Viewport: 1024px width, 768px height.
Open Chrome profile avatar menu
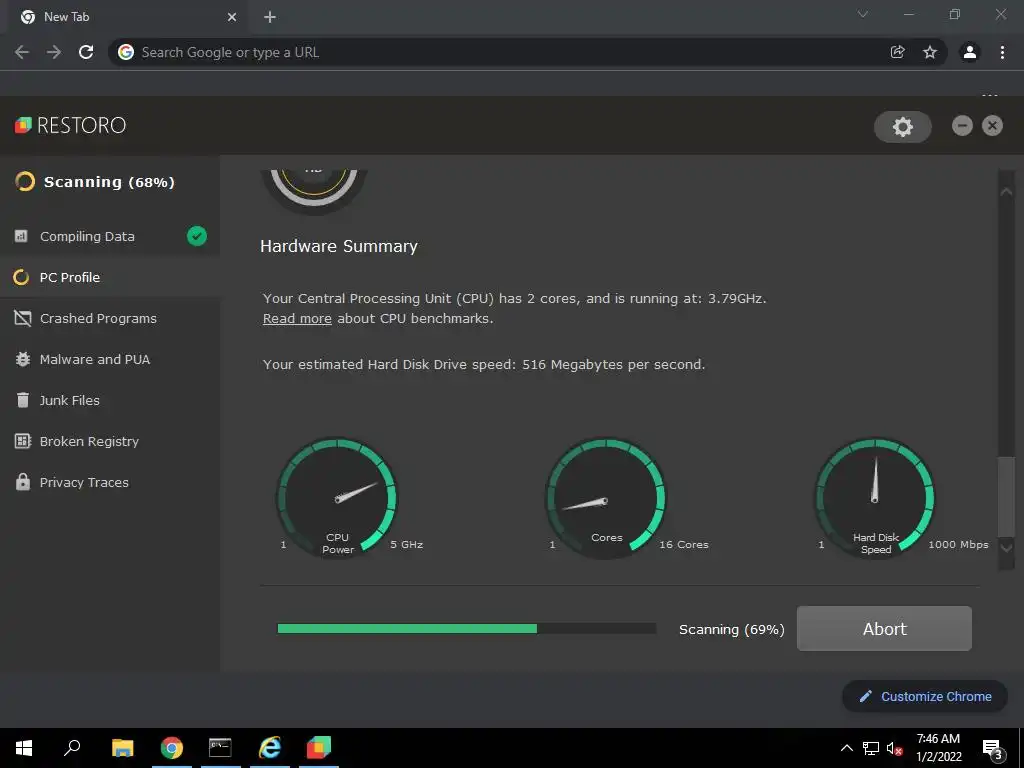970,52
